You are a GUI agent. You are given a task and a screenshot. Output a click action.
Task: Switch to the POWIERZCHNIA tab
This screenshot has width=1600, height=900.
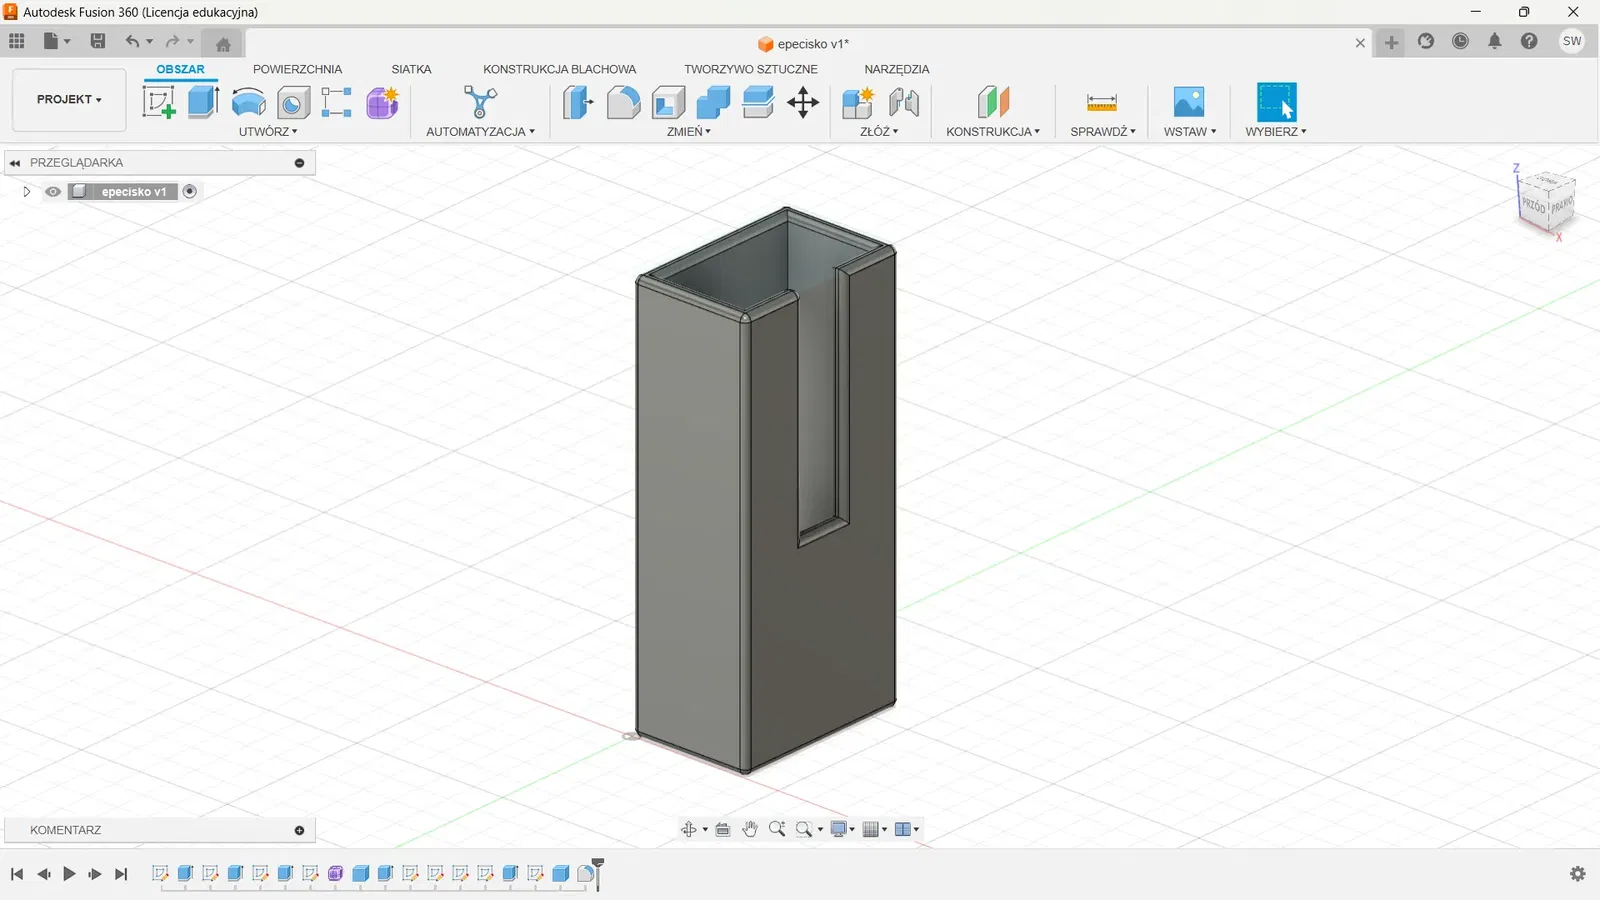click(x=297, y=69)
